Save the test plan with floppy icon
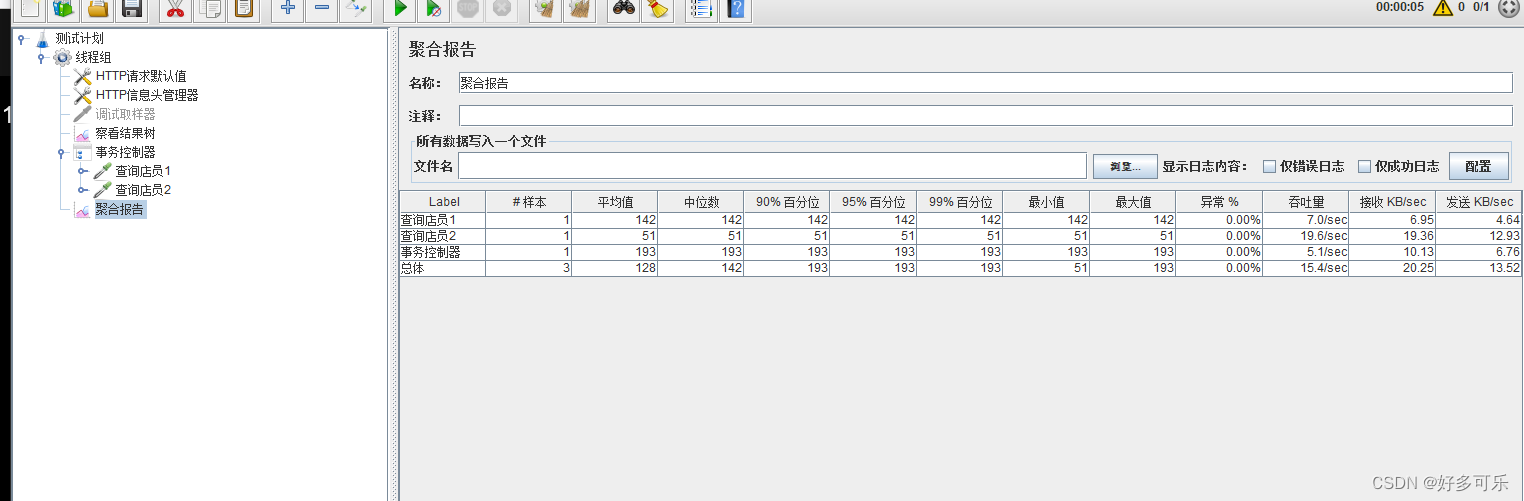Viewport: 1524px width, 501px height. [x=131, y=10]
